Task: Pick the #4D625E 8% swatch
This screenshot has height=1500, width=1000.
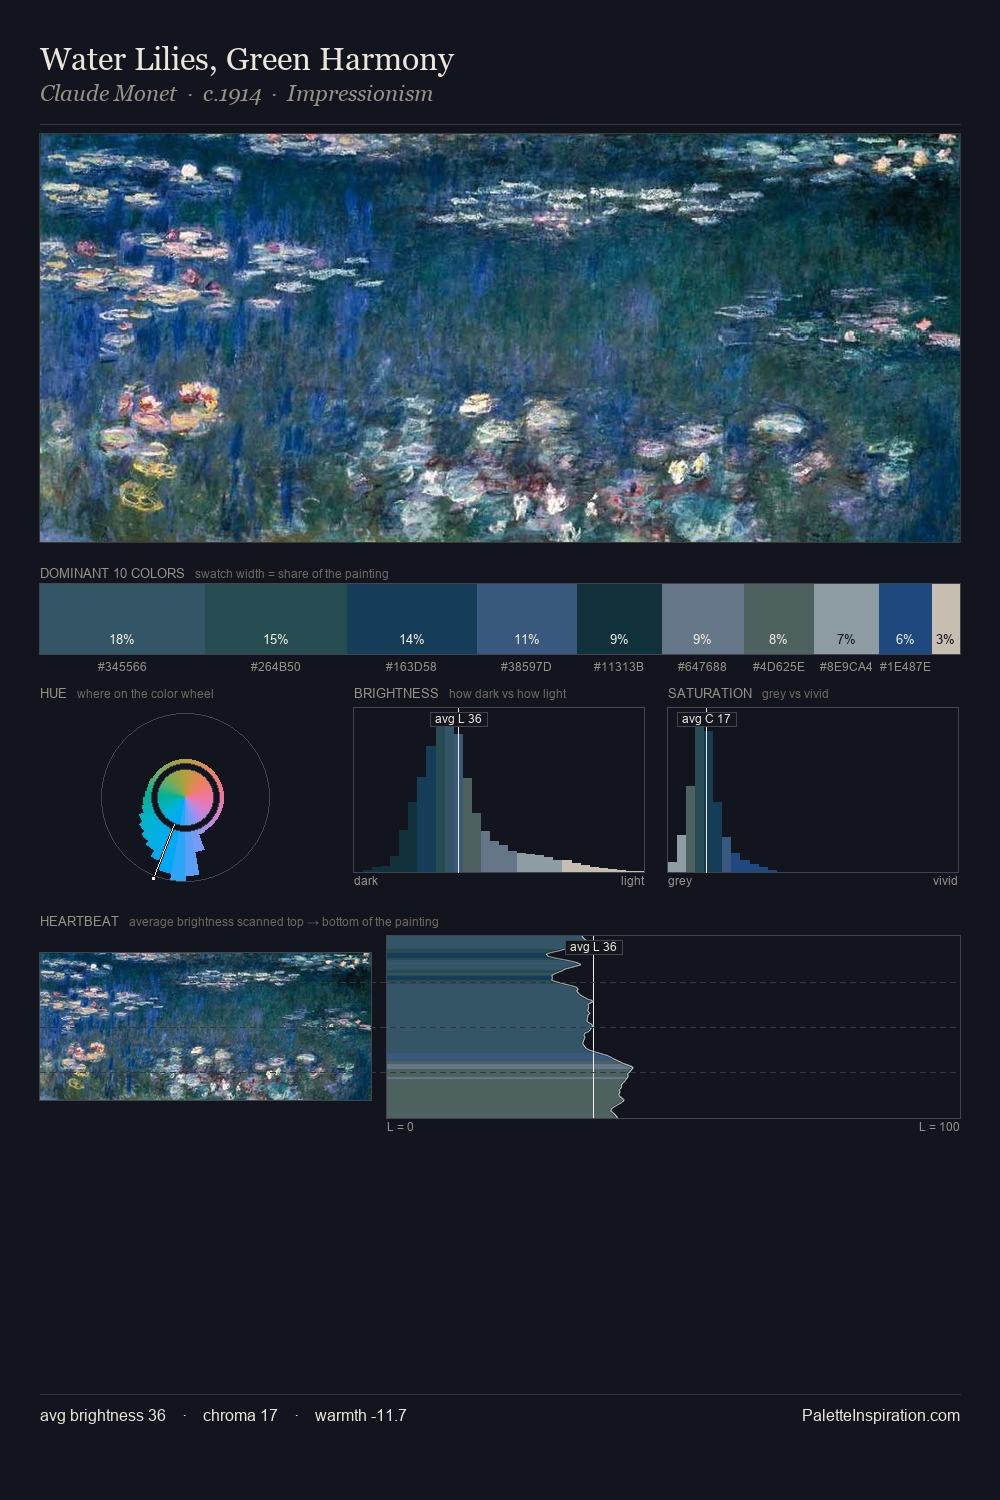Action: (x=779, y=619)
